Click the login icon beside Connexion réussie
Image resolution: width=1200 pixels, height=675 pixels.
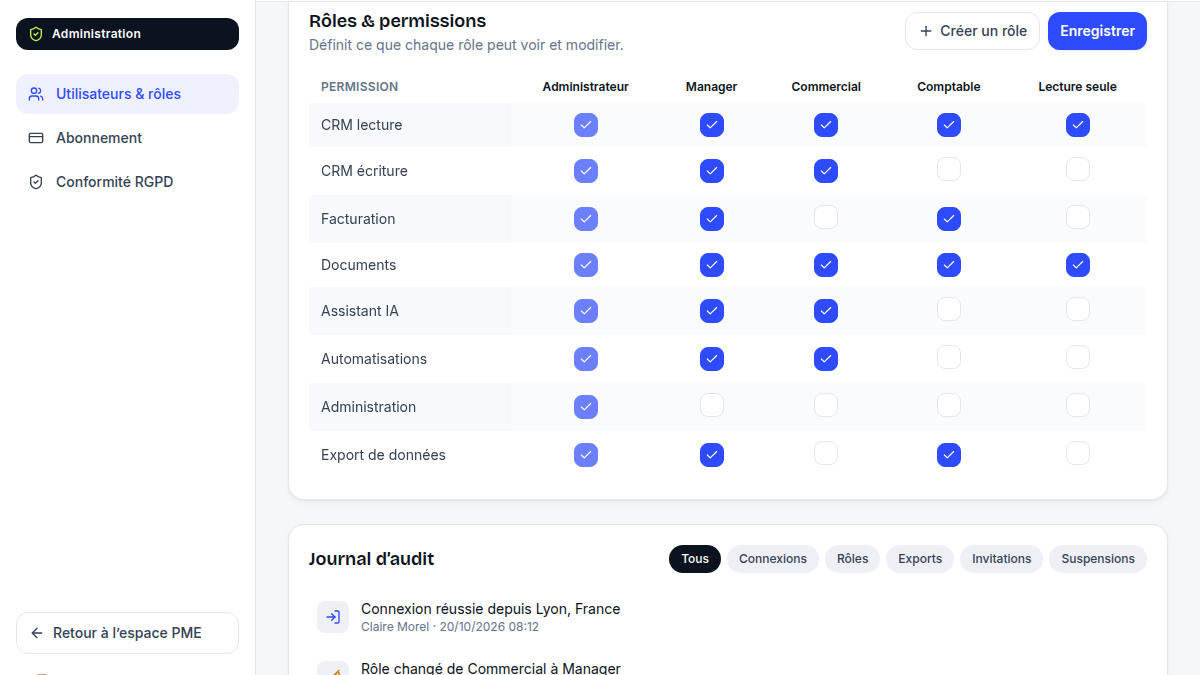(333, 617)
